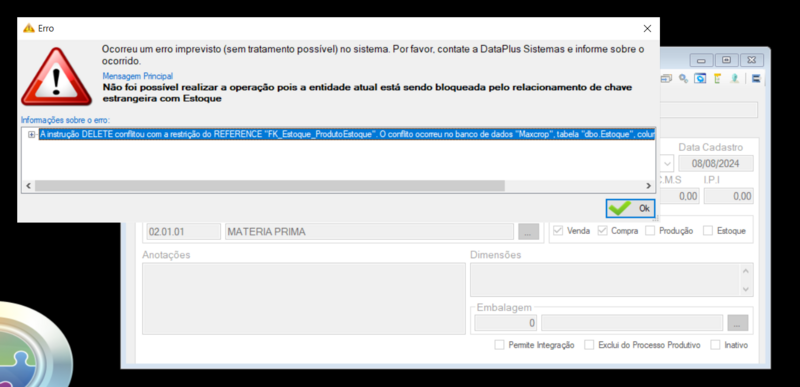Click the Dimensões scrollbar up arrow
Image resolution: width=800 pixels, height=387 pixels.
(746, 271)
